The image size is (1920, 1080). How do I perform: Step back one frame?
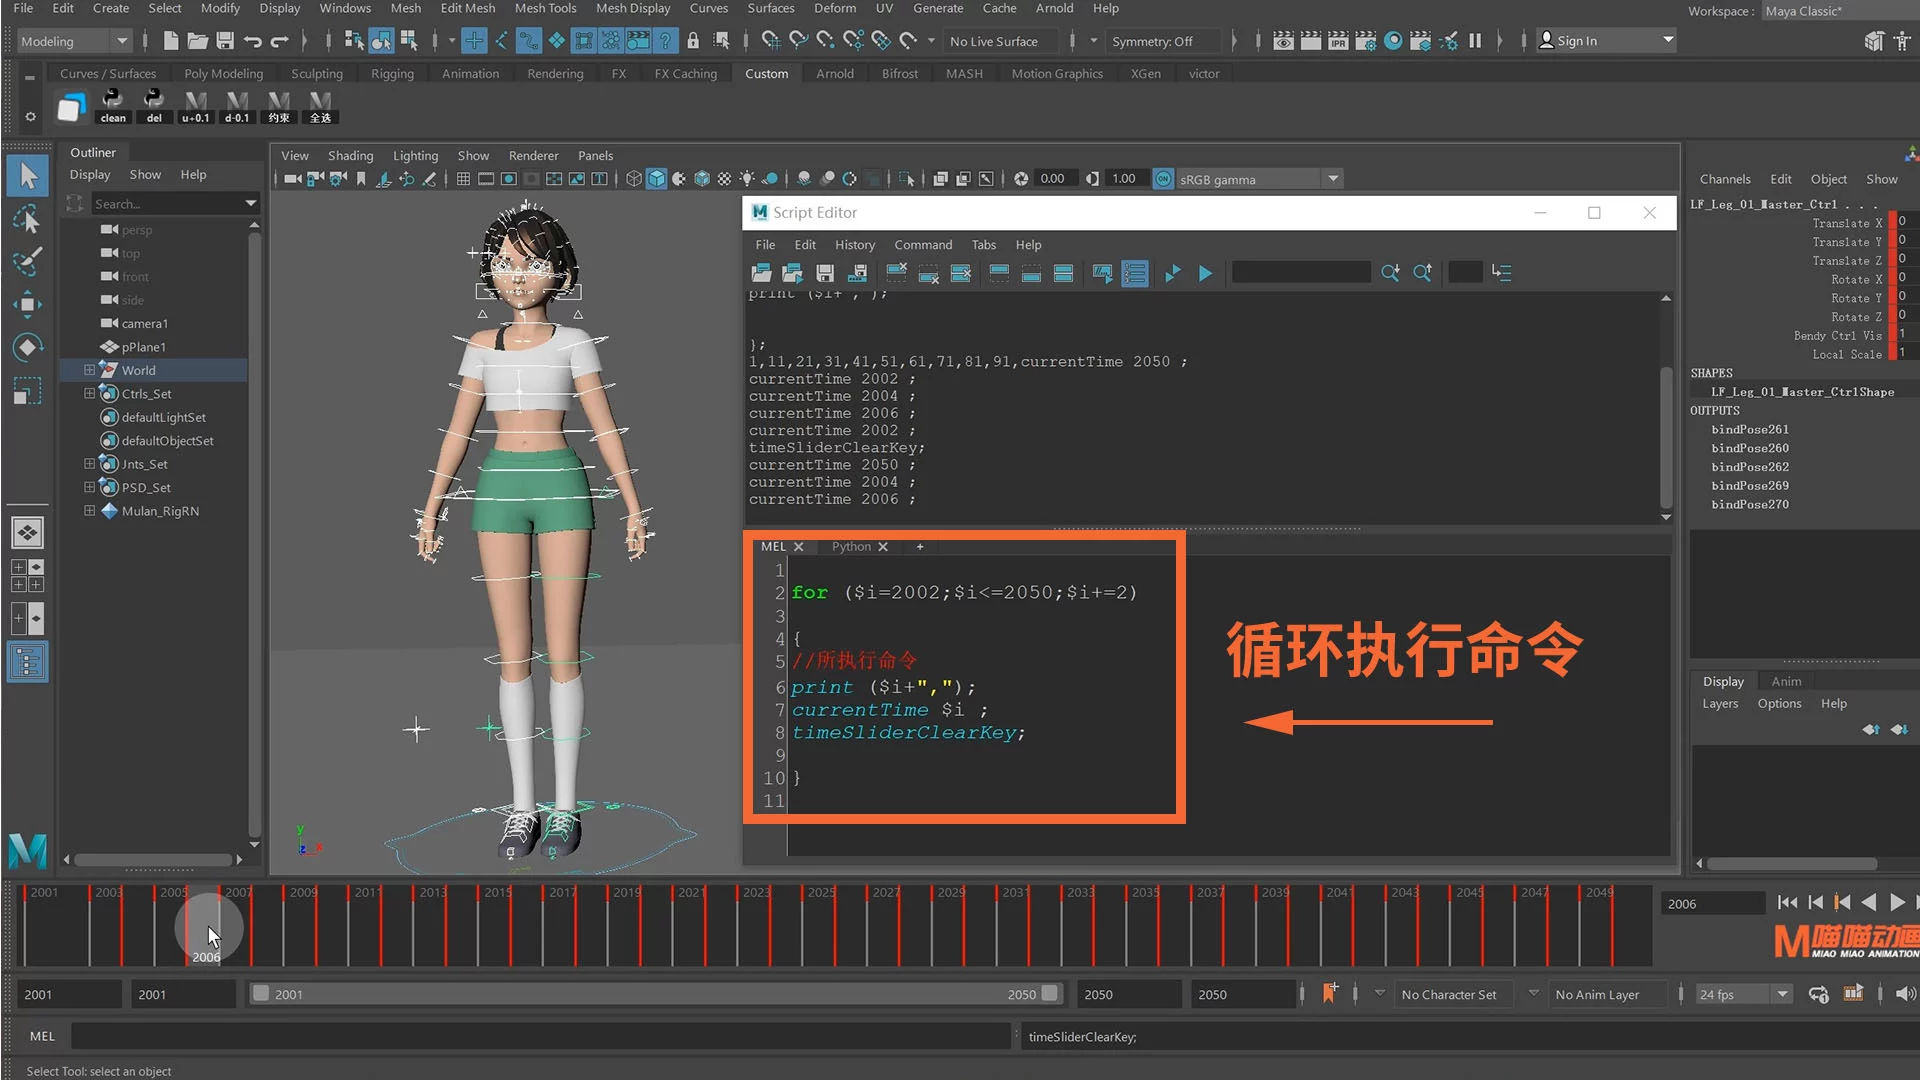tap(1816, 902)
